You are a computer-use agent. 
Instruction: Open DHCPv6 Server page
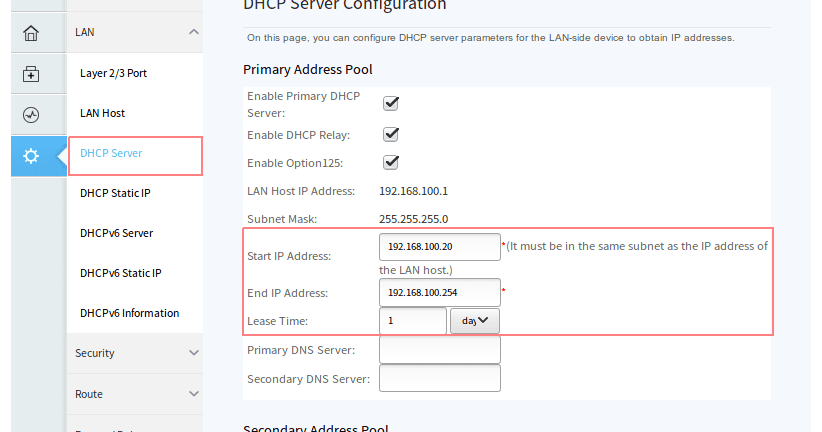click(116, 233)
